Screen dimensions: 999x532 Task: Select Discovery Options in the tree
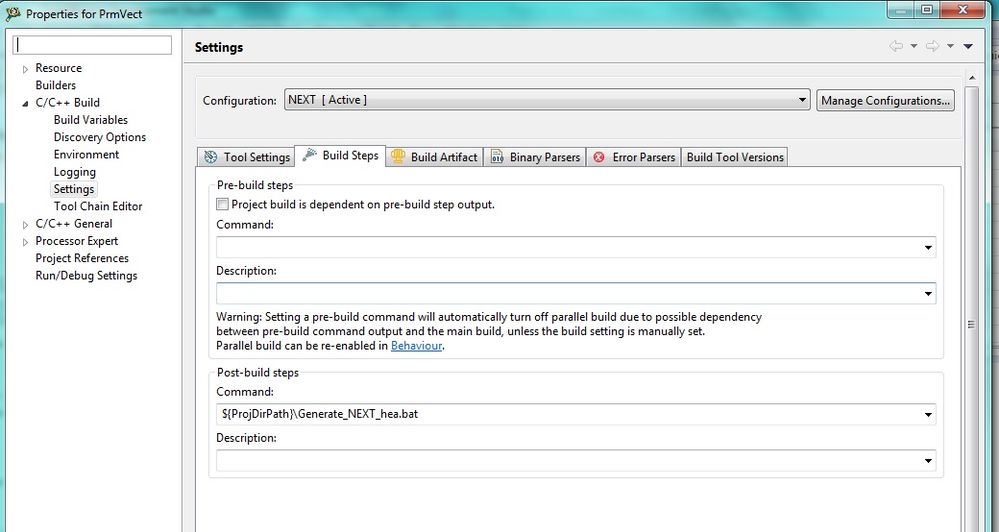click(99, 137)
